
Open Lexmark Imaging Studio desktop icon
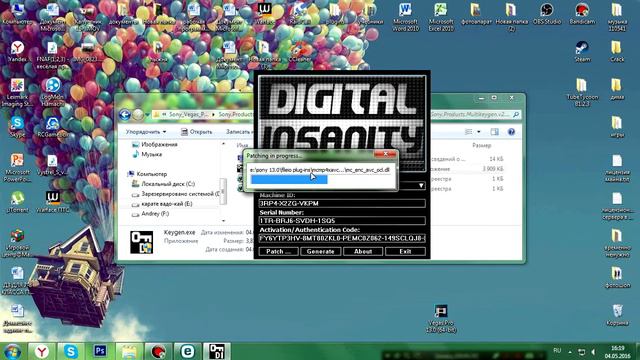point(17,92)
